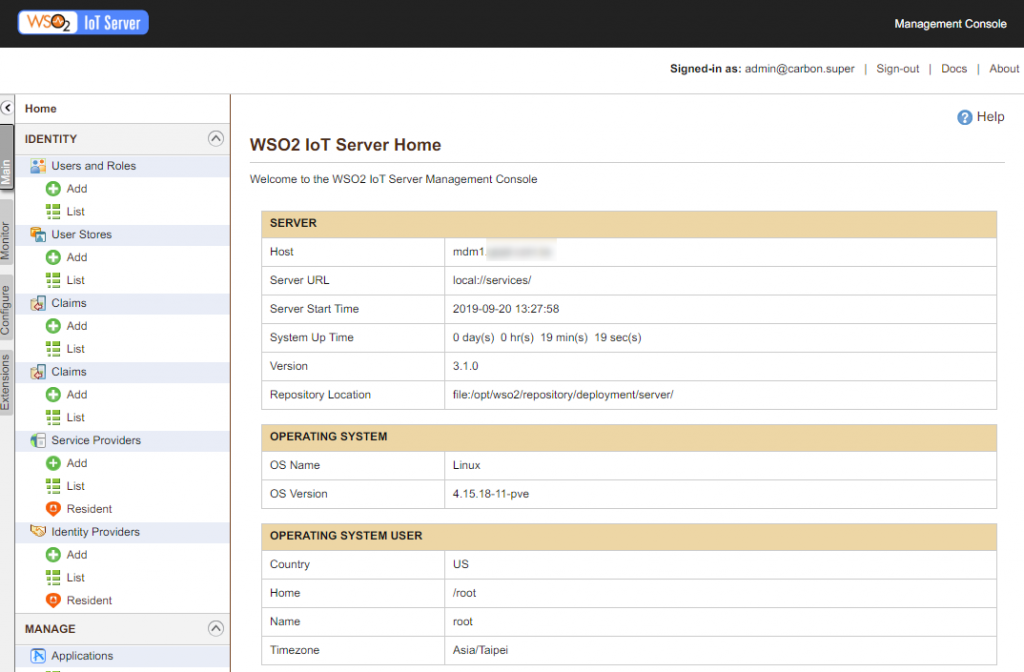Switch to the Configure vertical tab

6,309
